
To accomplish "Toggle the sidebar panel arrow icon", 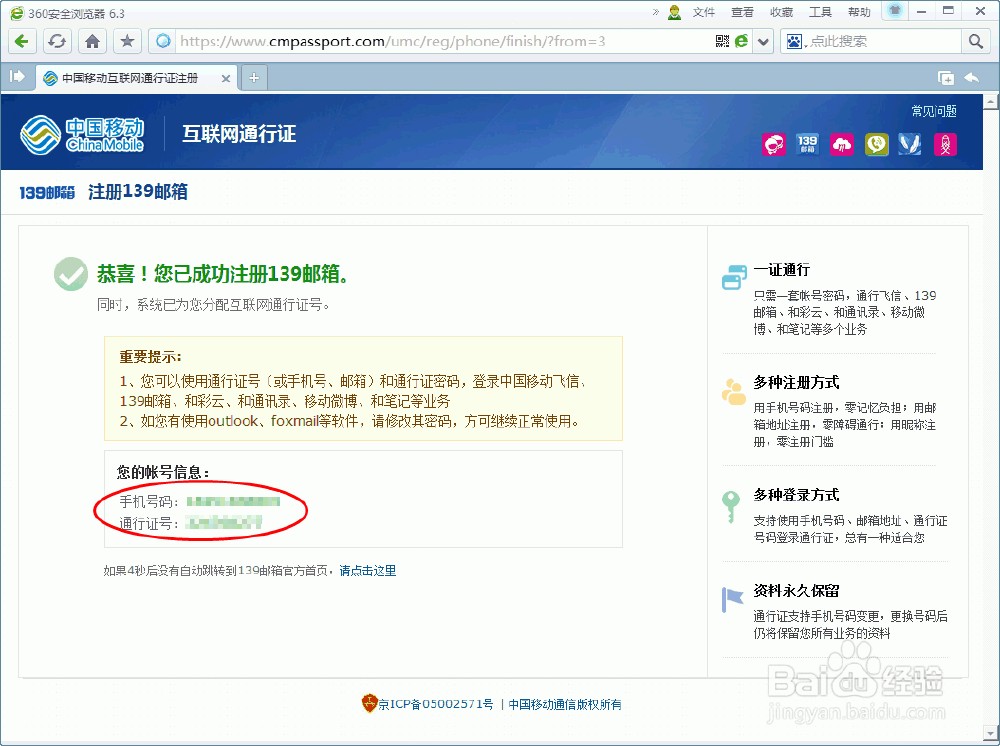I will click(17, 77).
